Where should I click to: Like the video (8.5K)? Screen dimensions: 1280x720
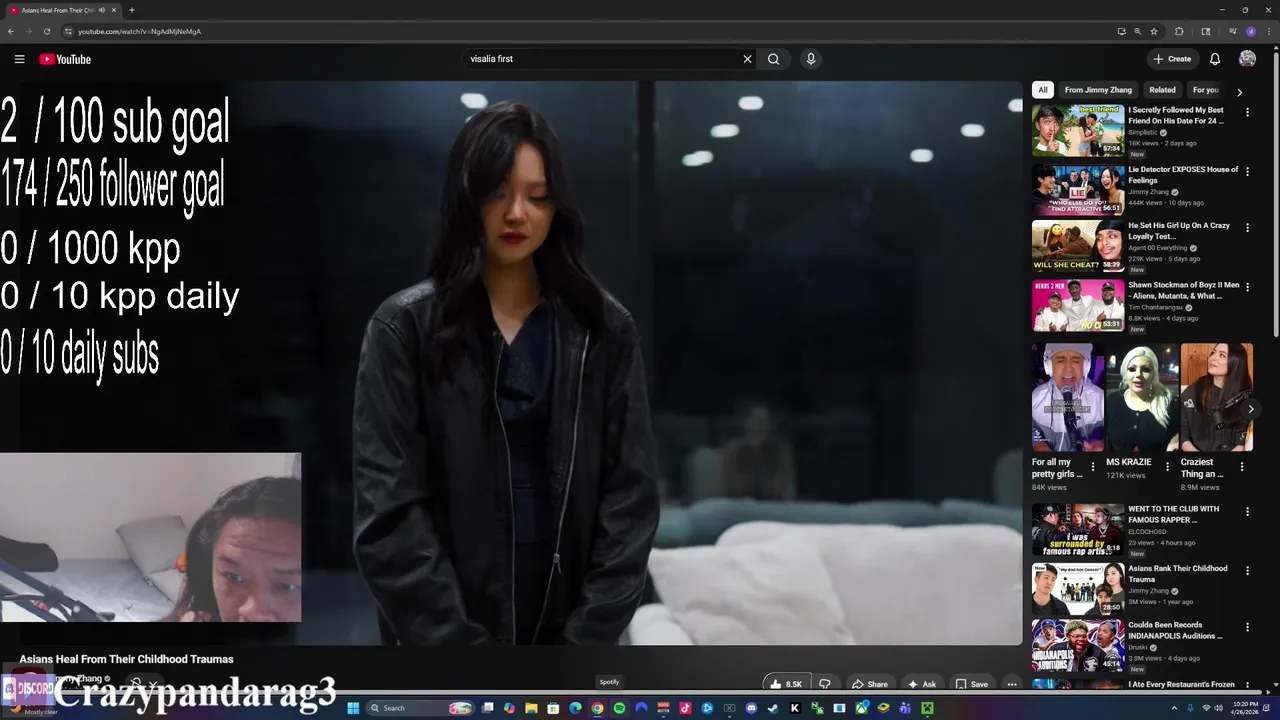click(786, 684)
